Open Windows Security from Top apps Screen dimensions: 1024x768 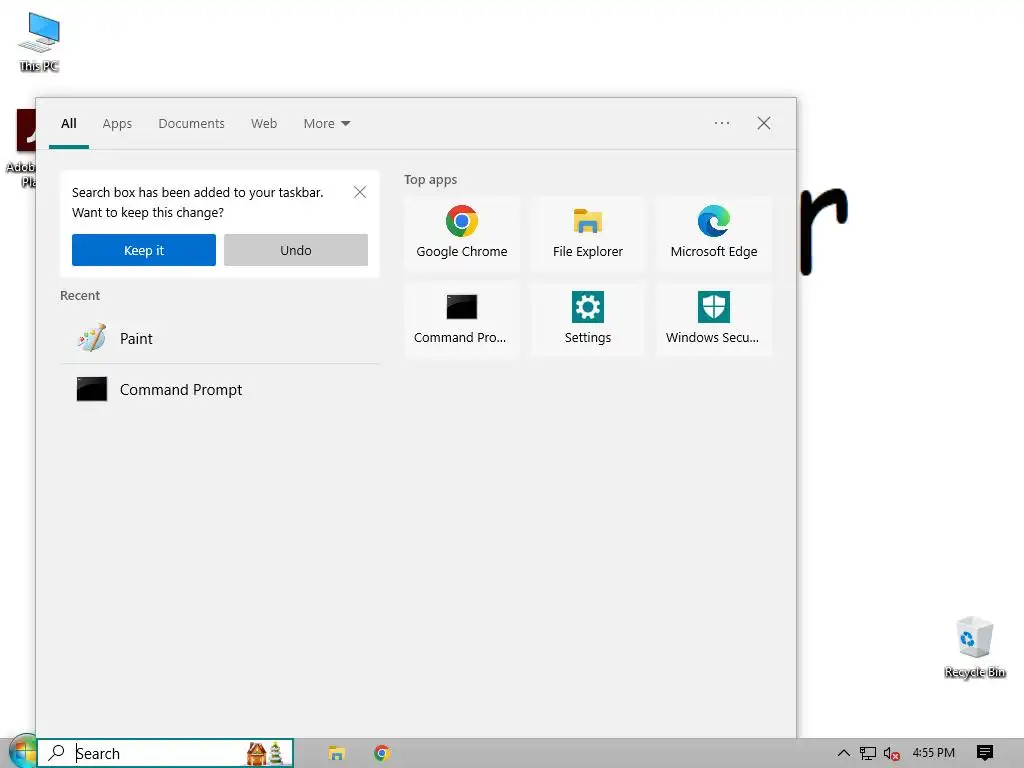[714, 319]
